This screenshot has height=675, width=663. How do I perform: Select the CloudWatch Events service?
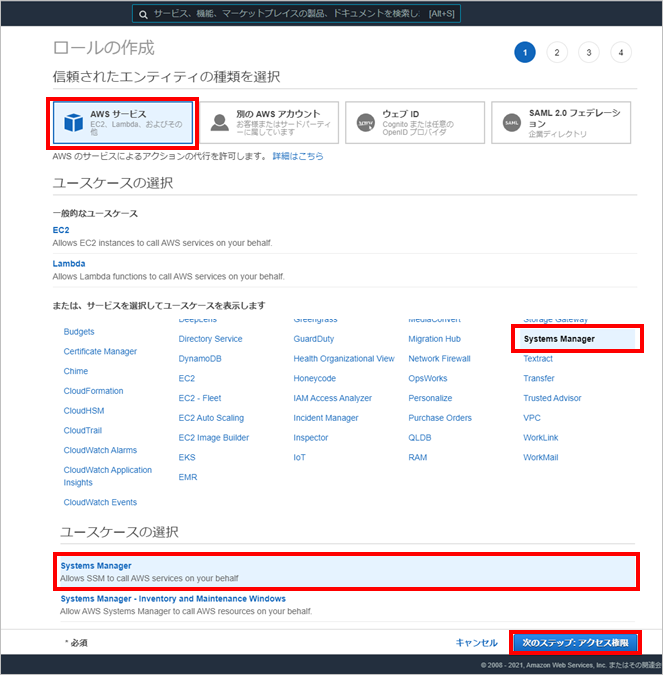[100, 502]
